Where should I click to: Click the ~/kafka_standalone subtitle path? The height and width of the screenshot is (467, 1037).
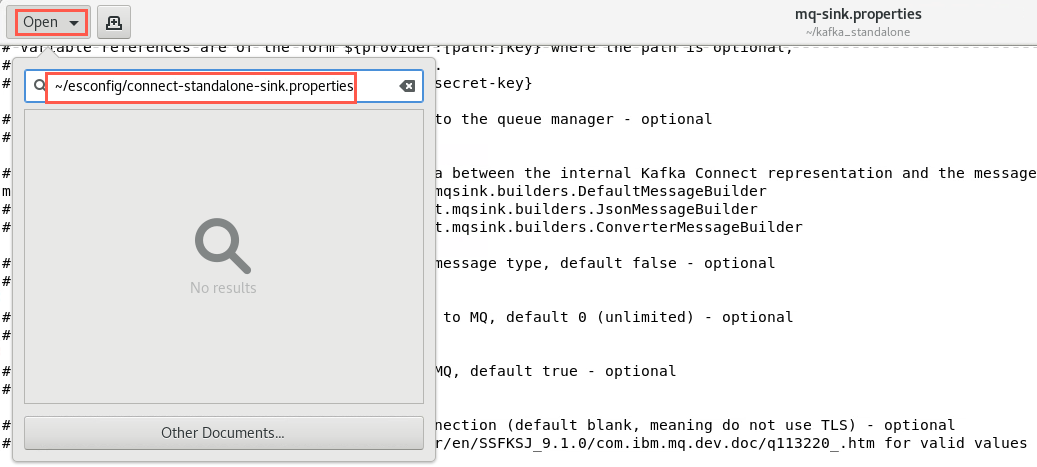[x=858, y=32]
